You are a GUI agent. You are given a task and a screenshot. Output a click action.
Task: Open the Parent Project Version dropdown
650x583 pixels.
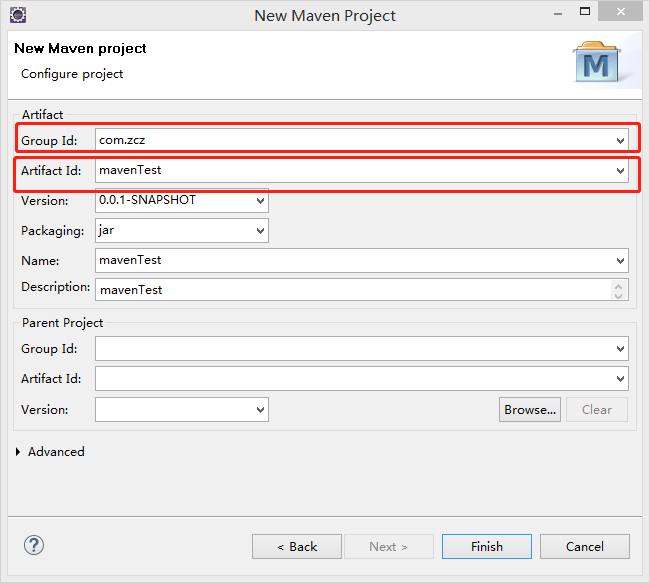tap(260, 410)
